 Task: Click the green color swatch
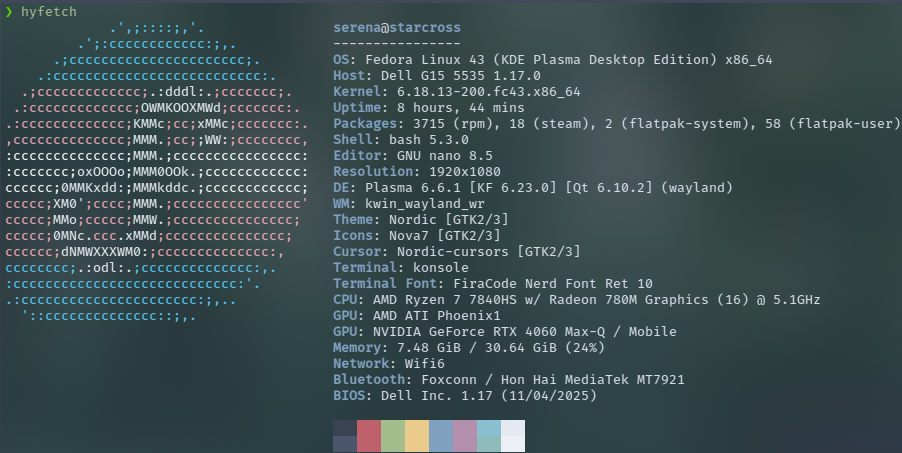[x=393, y=436]
